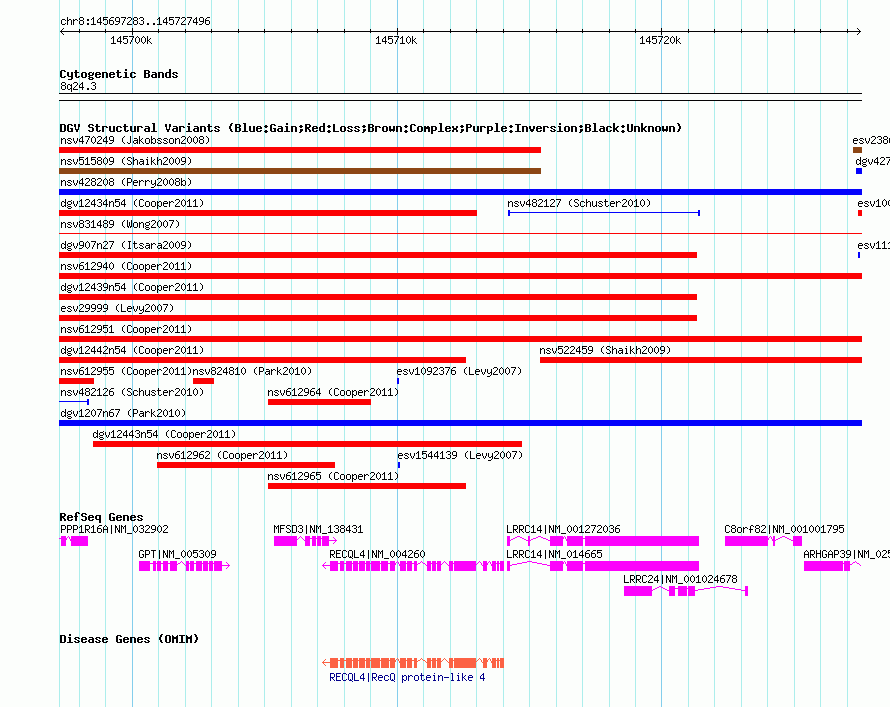
Task: Click the DGV Structural Variants track title
Action: click(371, 128)
